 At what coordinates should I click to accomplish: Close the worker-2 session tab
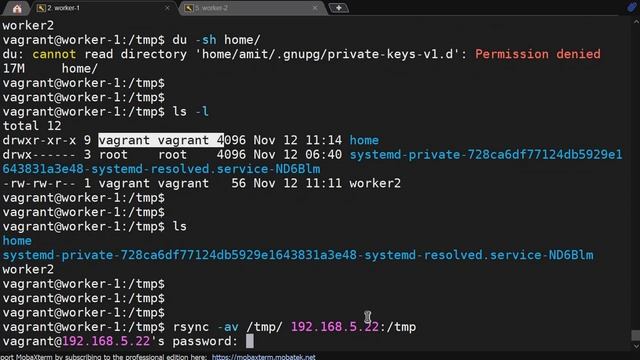pyautogui.click(x=315, y=8)
